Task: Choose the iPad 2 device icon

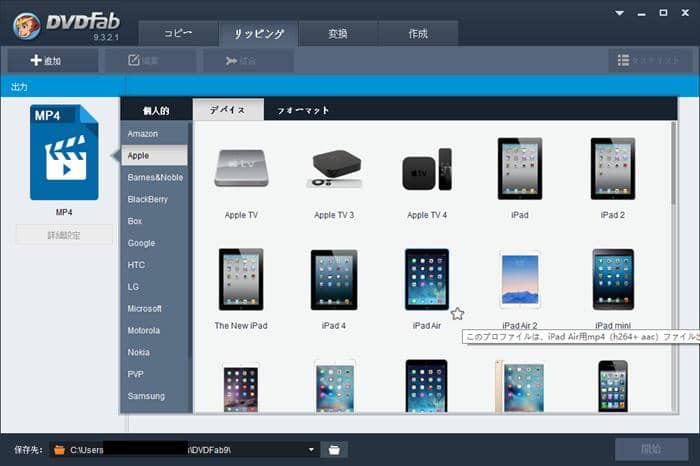Action: tap(612, 169)
